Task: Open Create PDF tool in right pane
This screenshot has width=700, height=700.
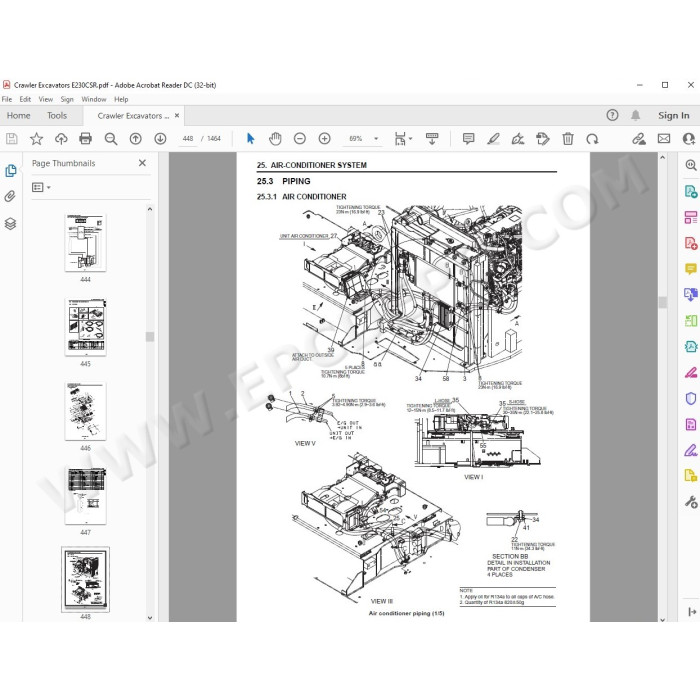Action: (x=691, y=243)
